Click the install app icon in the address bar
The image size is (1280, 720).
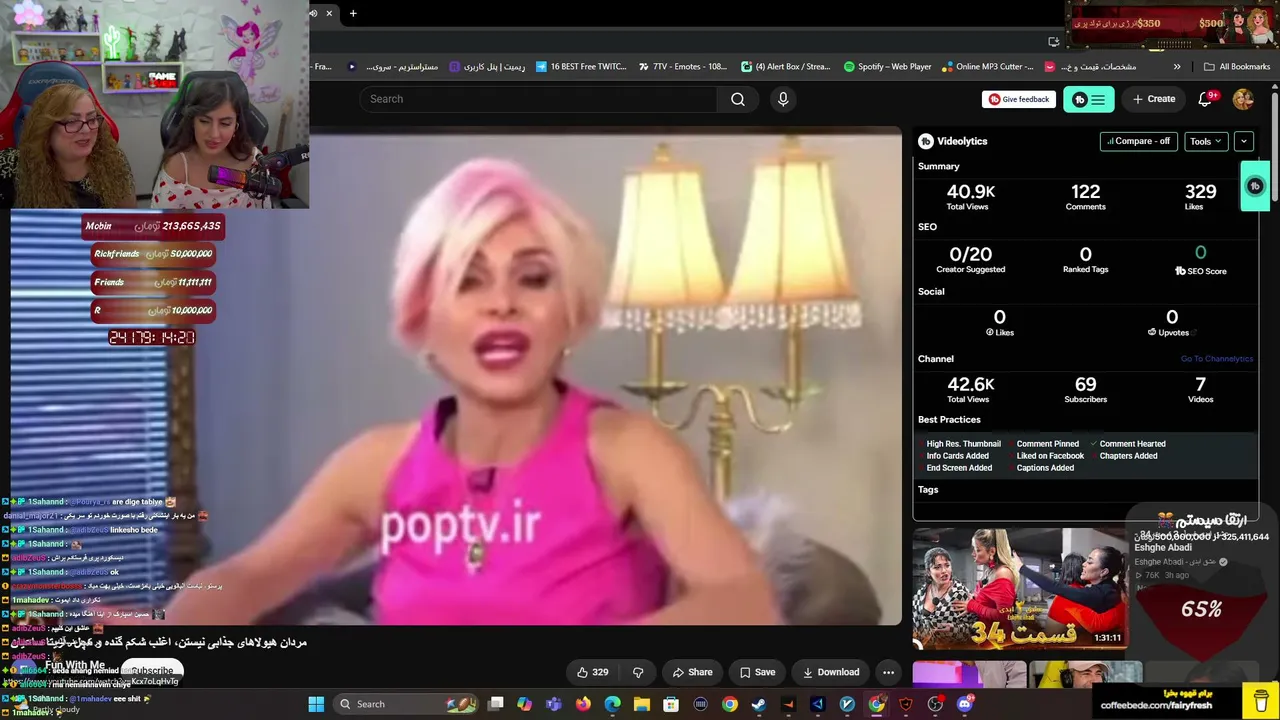click(1053, 41)
